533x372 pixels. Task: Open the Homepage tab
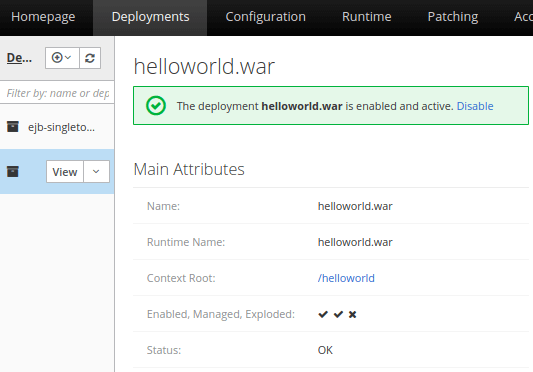coord(43,17)
